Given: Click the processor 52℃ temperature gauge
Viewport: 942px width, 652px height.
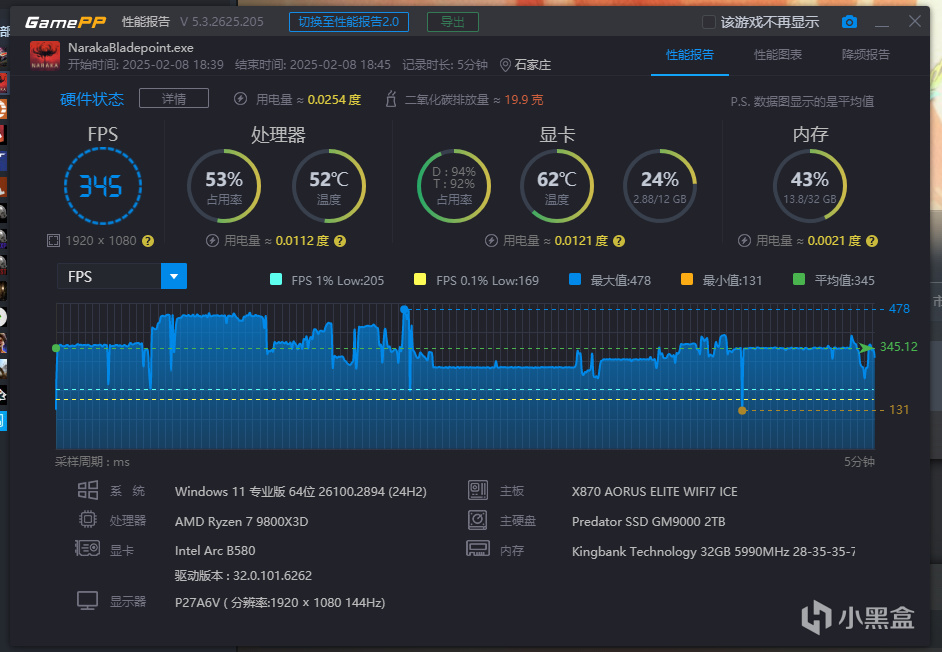Looking at the screenshot, I should click(329, 186).
